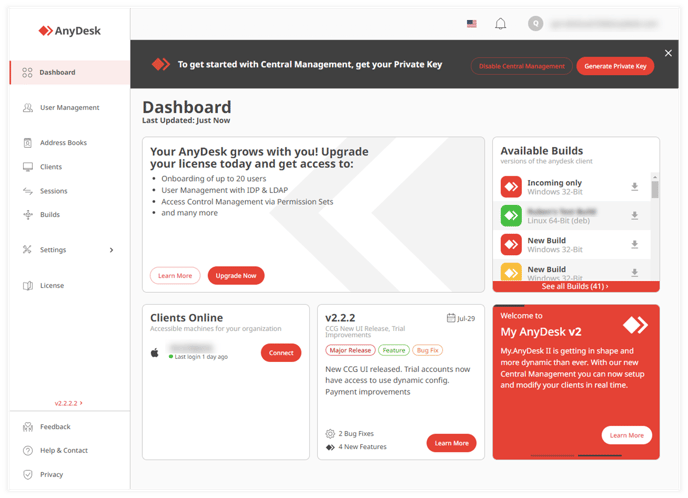Click the yellow New Build icon
Viewport: 688px width, 498px height.
pos(511,272)
